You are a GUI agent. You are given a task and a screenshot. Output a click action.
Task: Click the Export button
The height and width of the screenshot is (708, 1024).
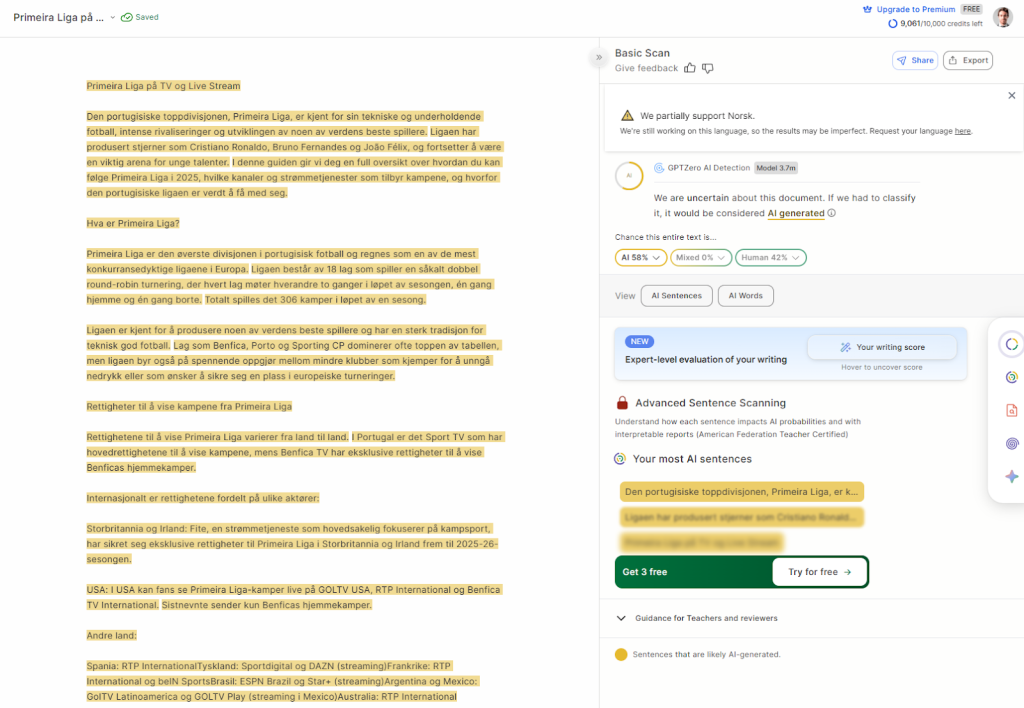967,60
